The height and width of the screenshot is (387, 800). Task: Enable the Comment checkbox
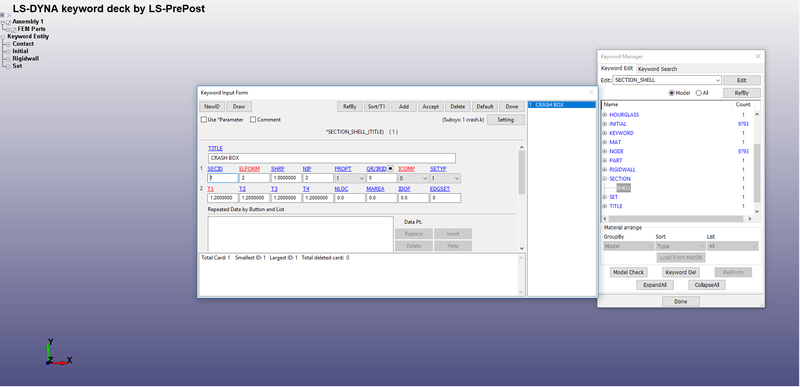[253, 120]
